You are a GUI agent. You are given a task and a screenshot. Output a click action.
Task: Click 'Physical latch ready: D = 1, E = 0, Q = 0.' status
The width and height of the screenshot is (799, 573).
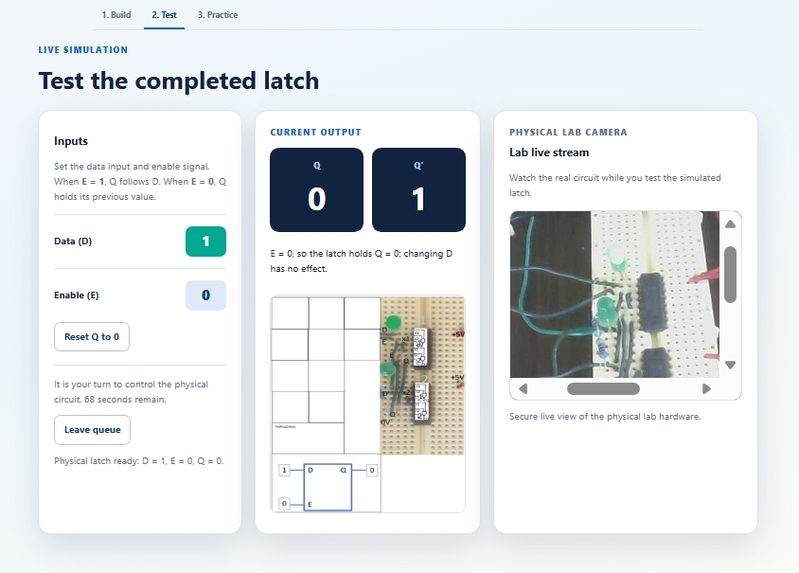pyautogui.click(x=139, y=461)
